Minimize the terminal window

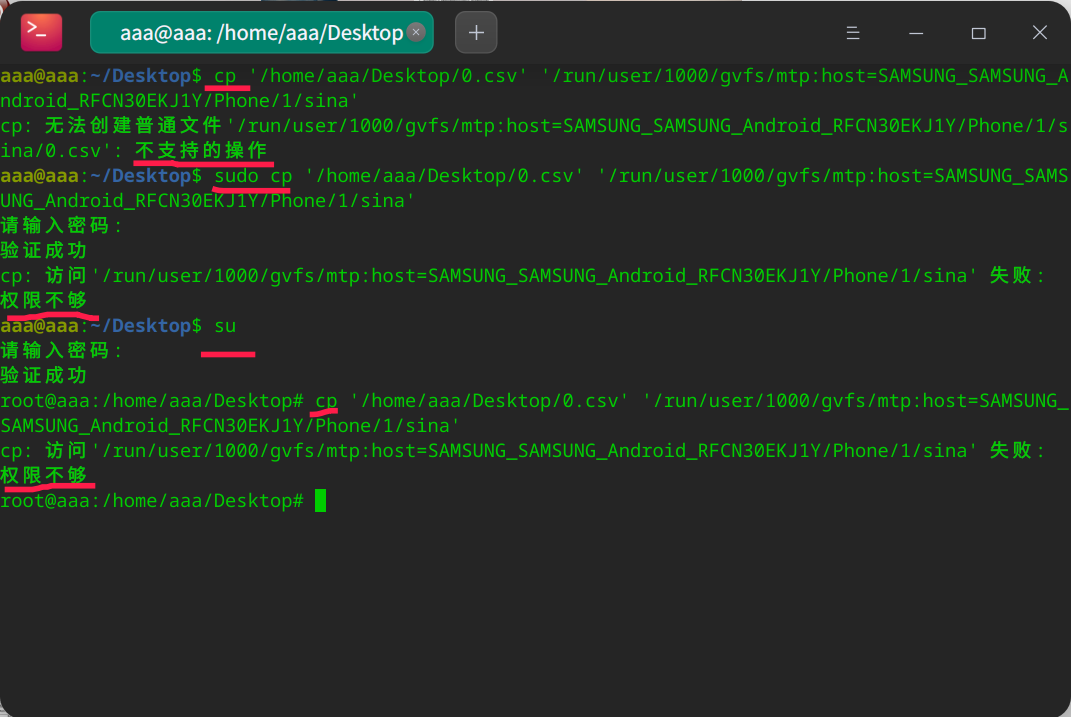click(x=916, y=33)
